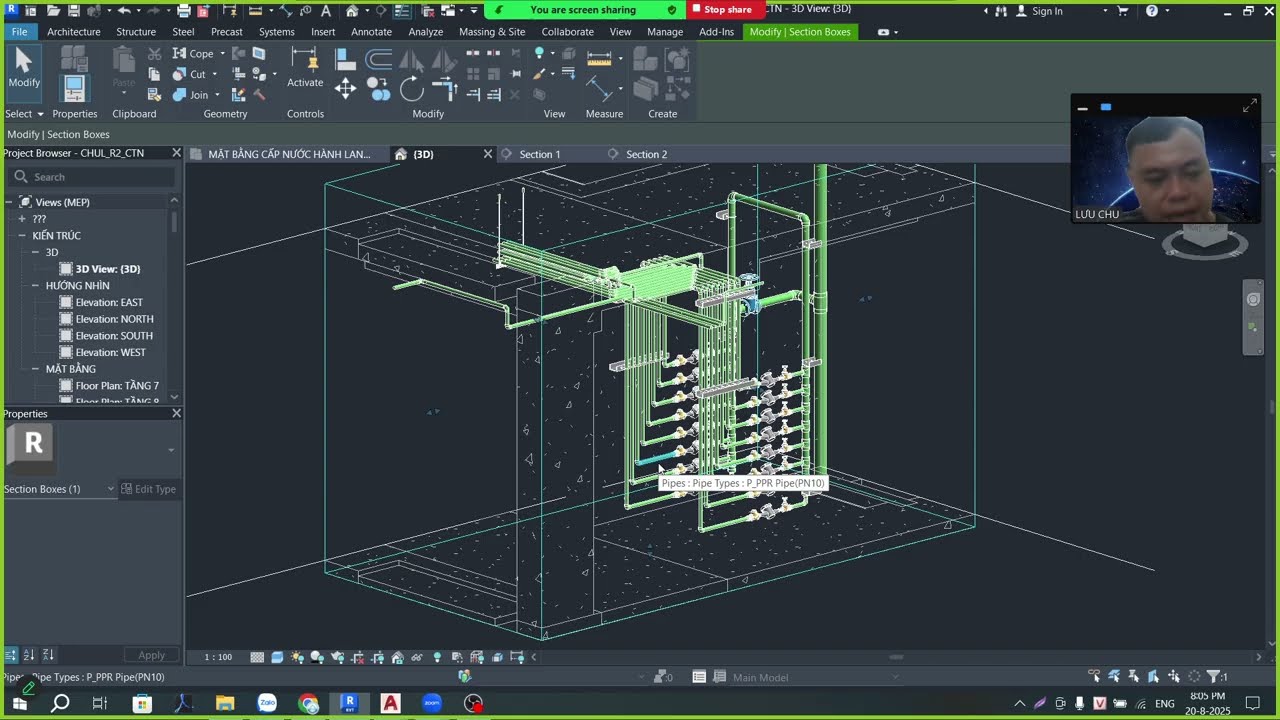Screen dimensions: 1280x720
Task: Toggle Sun Path in view control bar
Action: (x=297, y=657)
